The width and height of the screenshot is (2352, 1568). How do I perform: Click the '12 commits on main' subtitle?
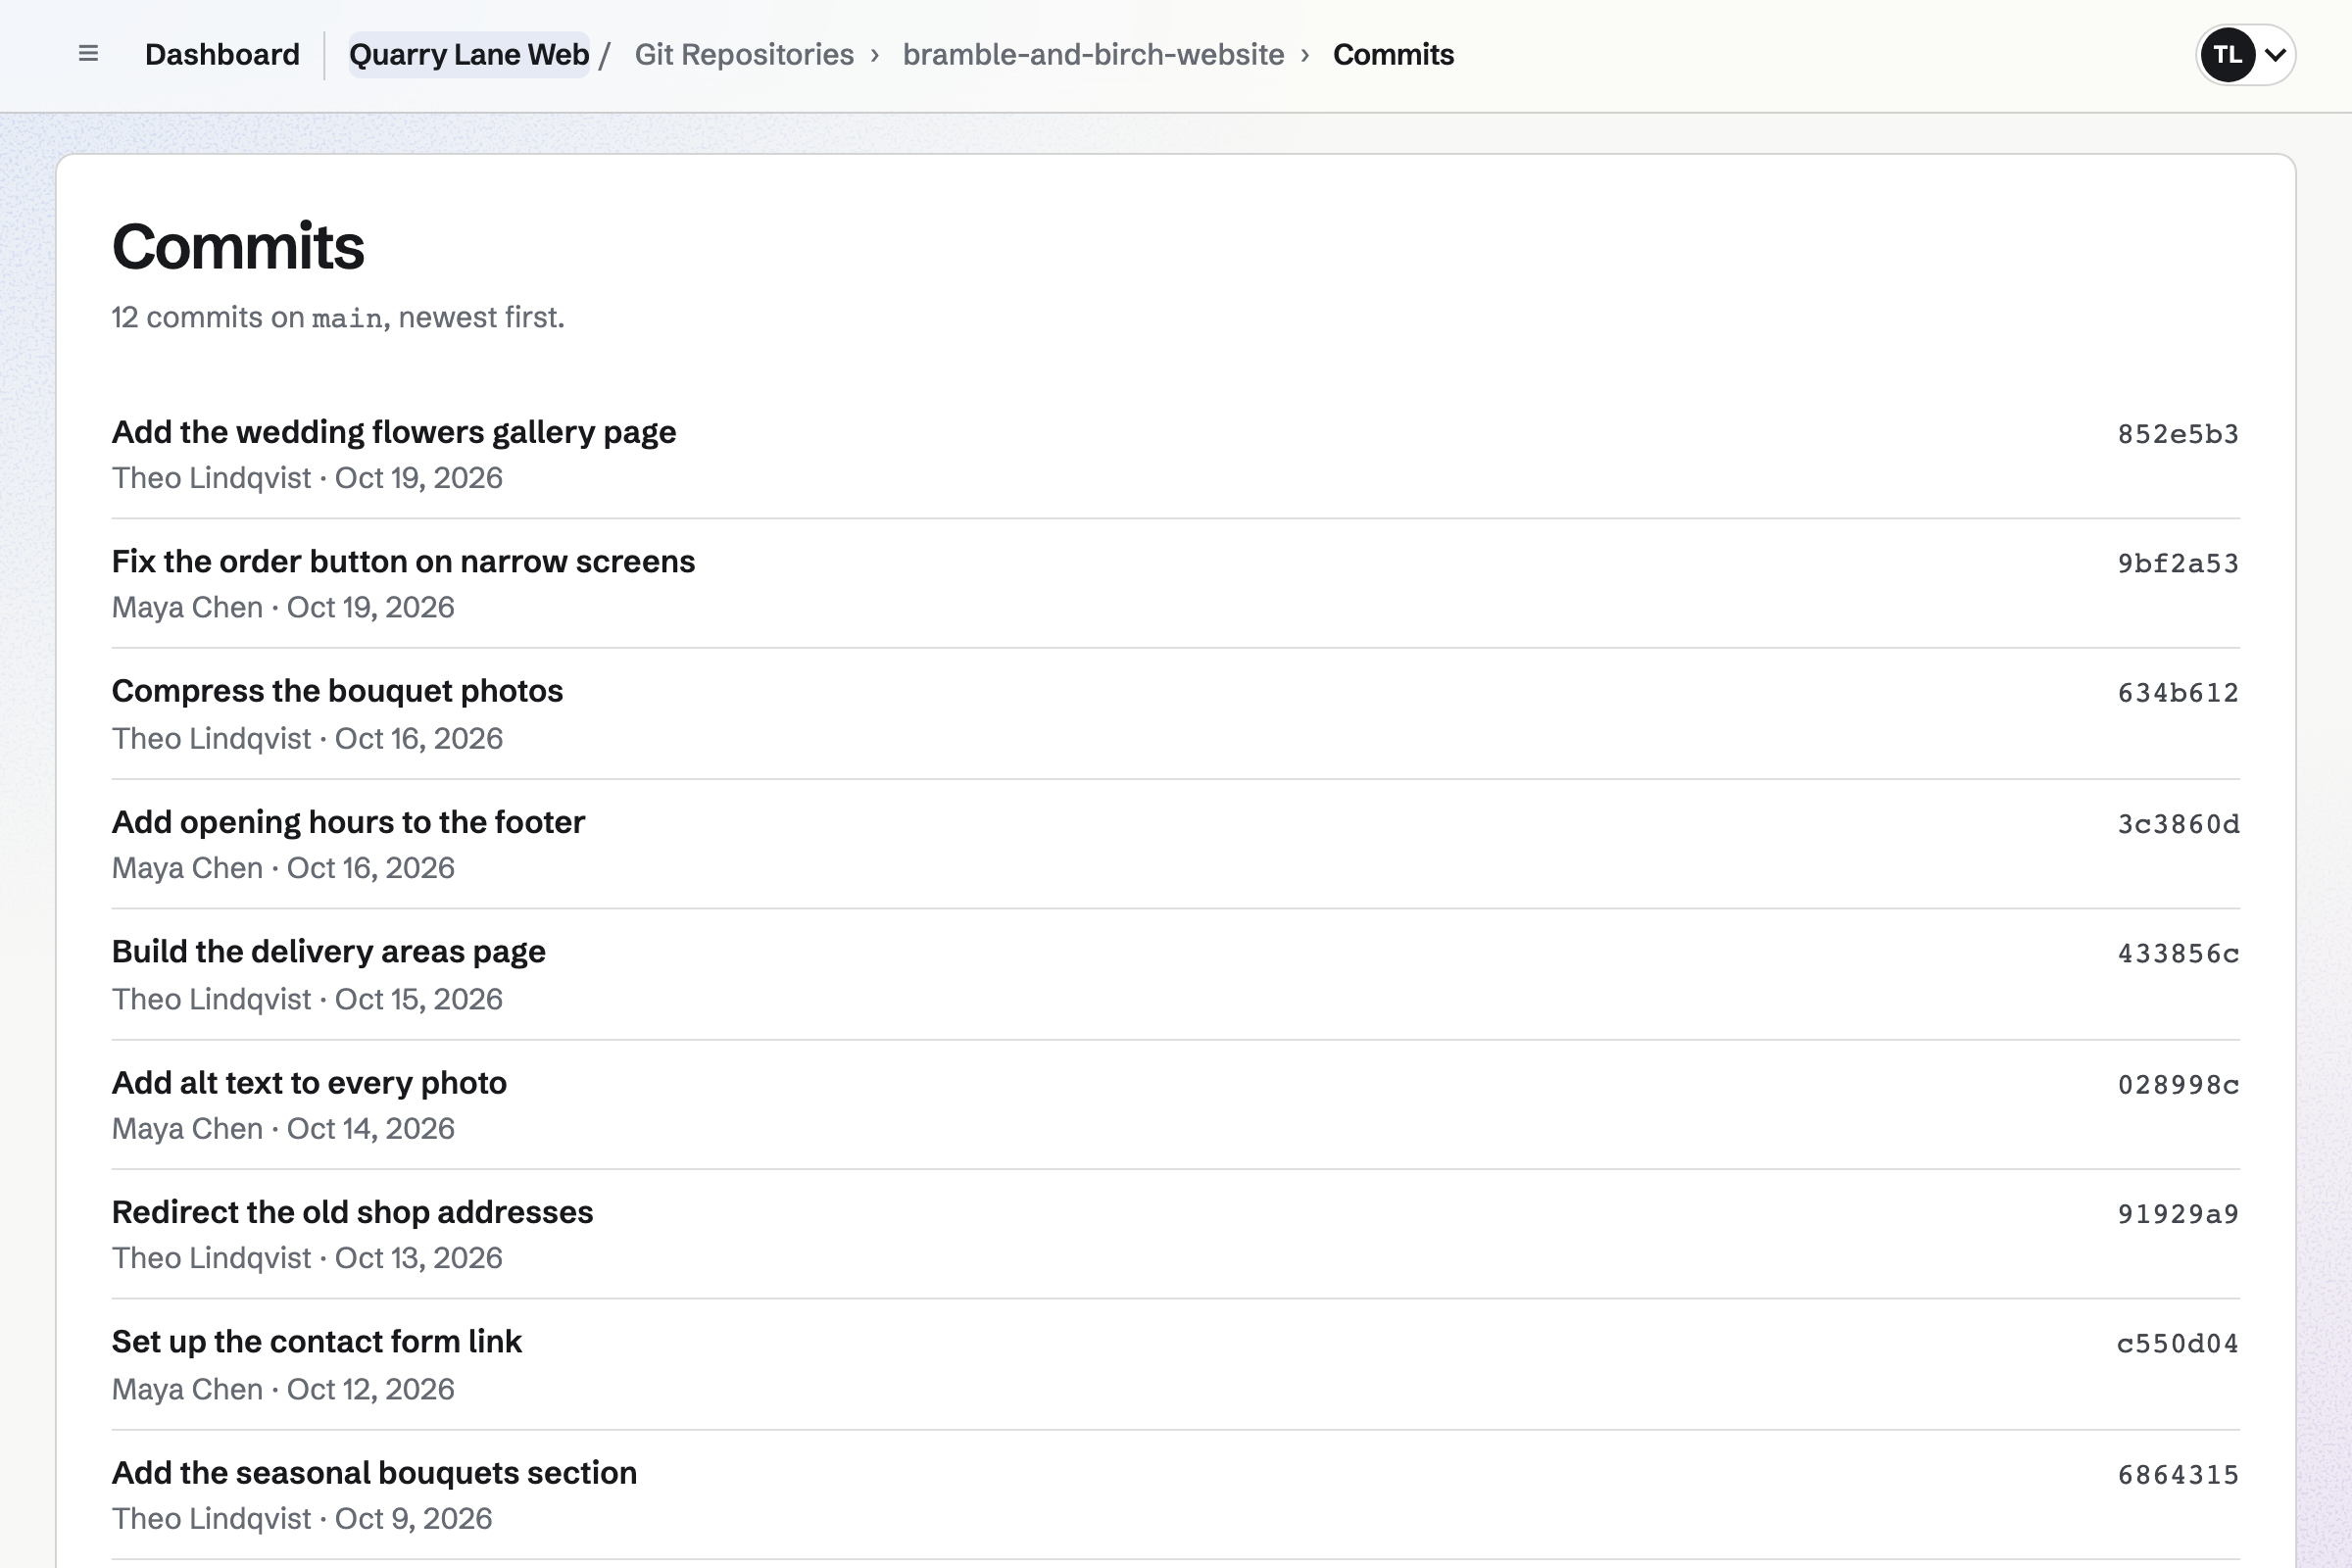click(x=338, y=318)
